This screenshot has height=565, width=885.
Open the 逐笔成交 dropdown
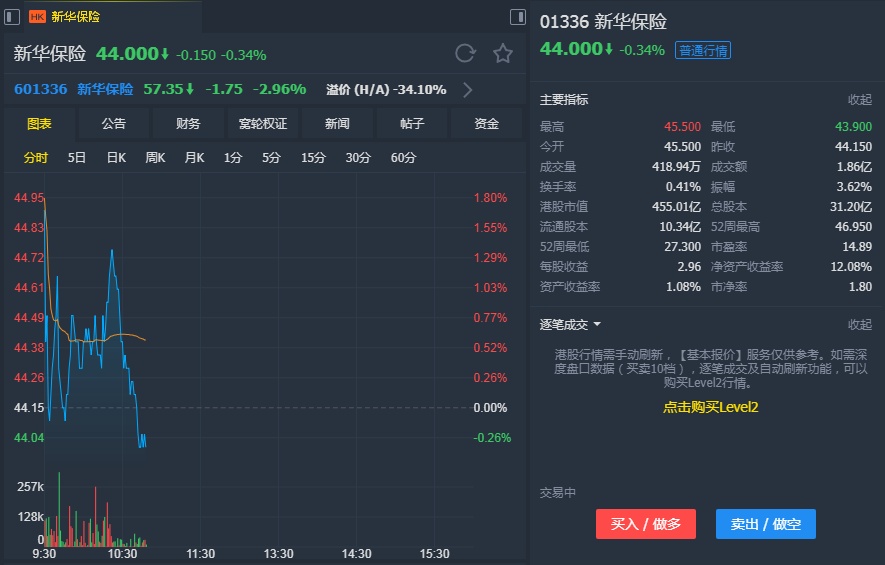(x=597, y=325)
